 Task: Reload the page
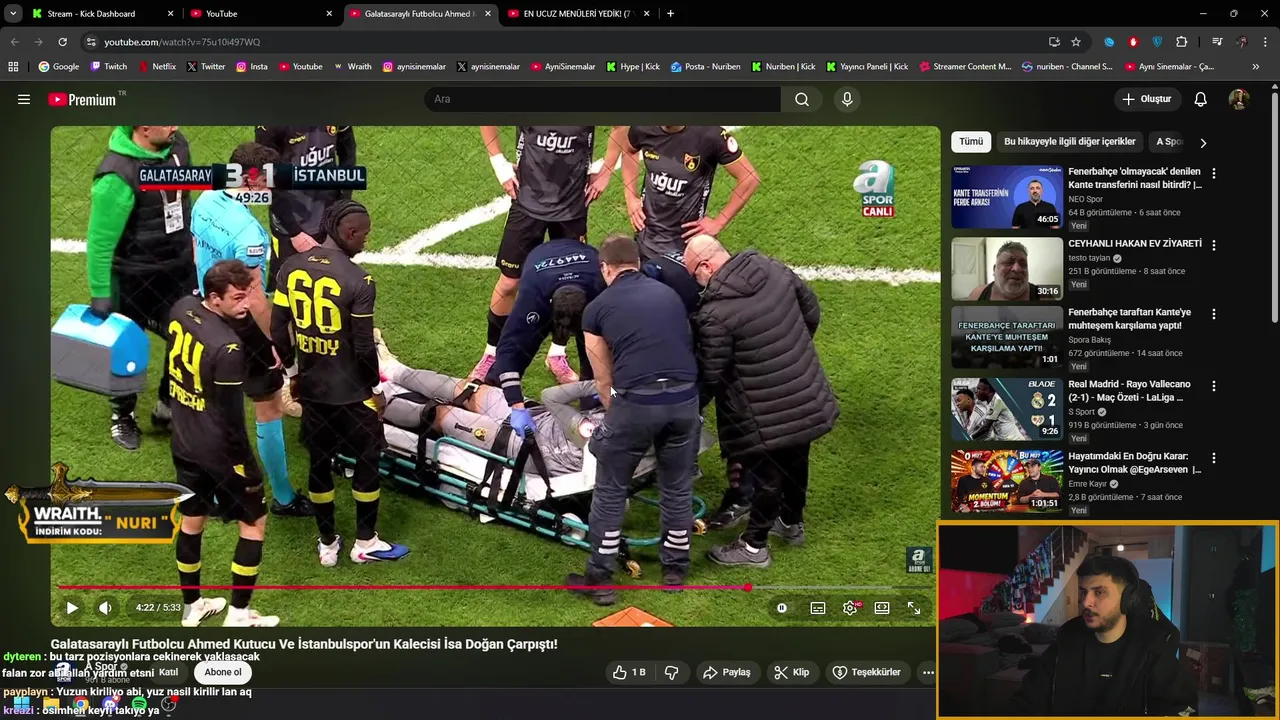click(62, 42)
